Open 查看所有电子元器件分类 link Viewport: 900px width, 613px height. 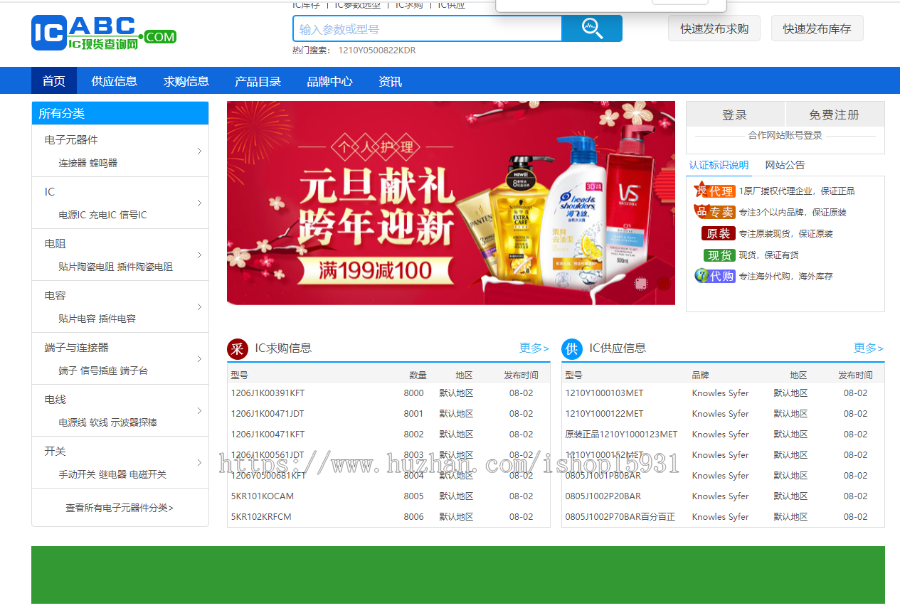[119, 507]
